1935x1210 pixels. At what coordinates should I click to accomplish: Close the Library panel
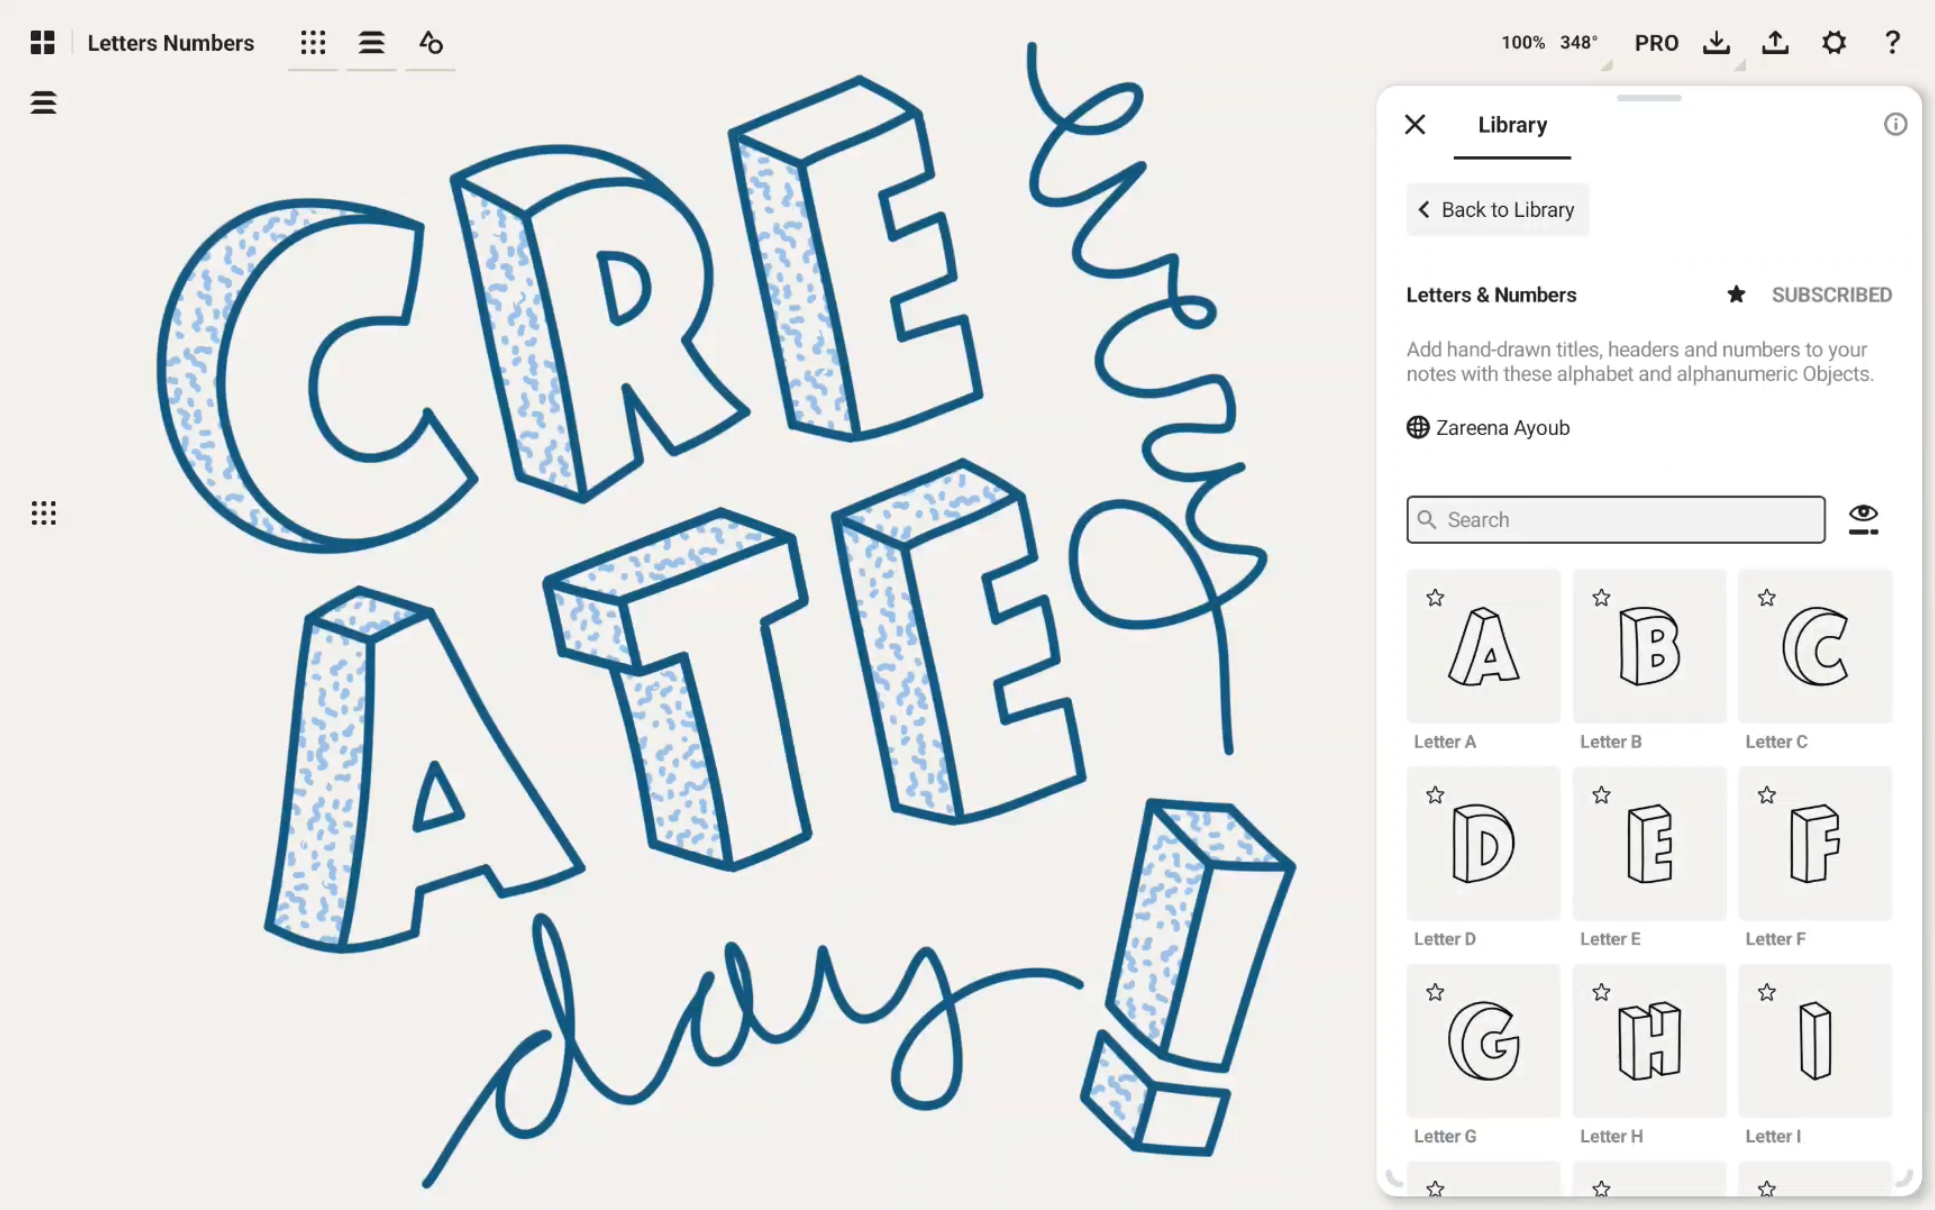1415,124
